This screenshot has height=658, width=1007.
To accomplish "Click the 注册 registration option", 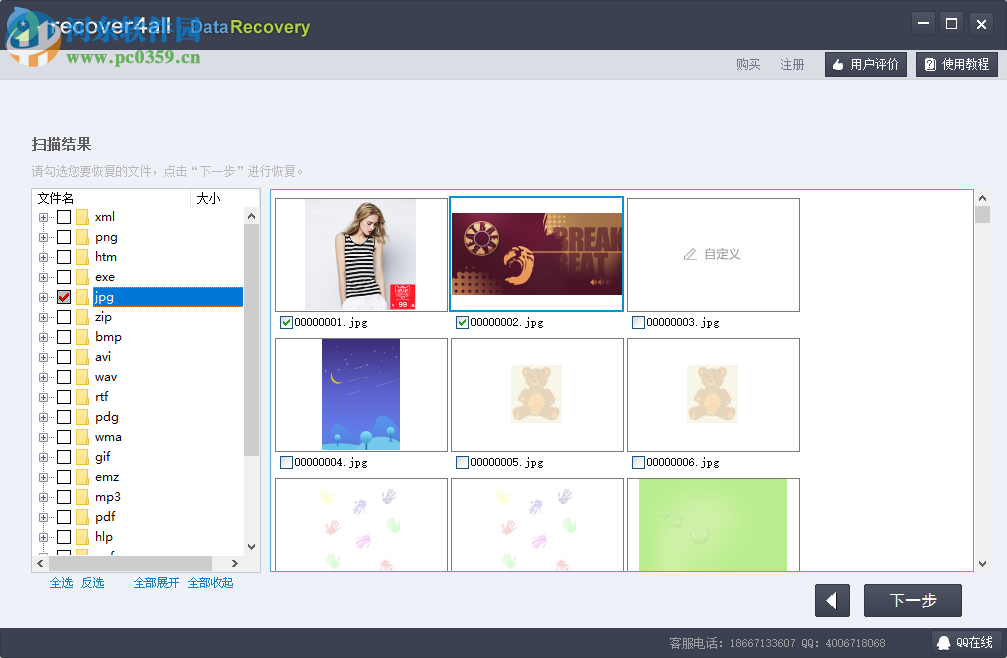I will click(x=792, y=64).
